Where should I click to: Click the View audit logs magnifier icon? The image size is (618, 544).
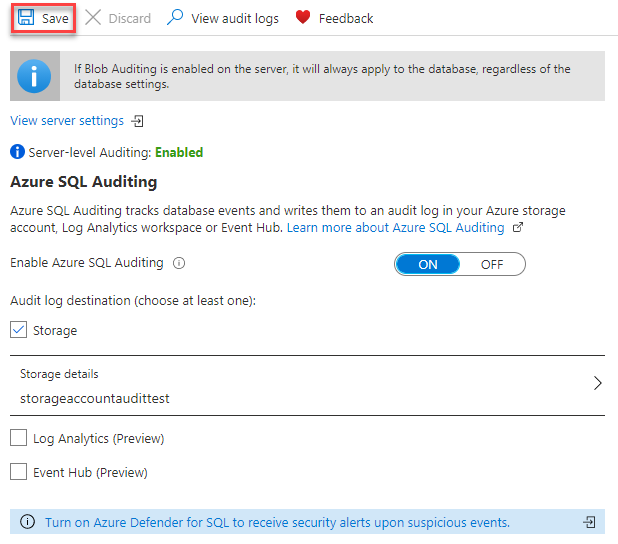[x=175, y=18]
